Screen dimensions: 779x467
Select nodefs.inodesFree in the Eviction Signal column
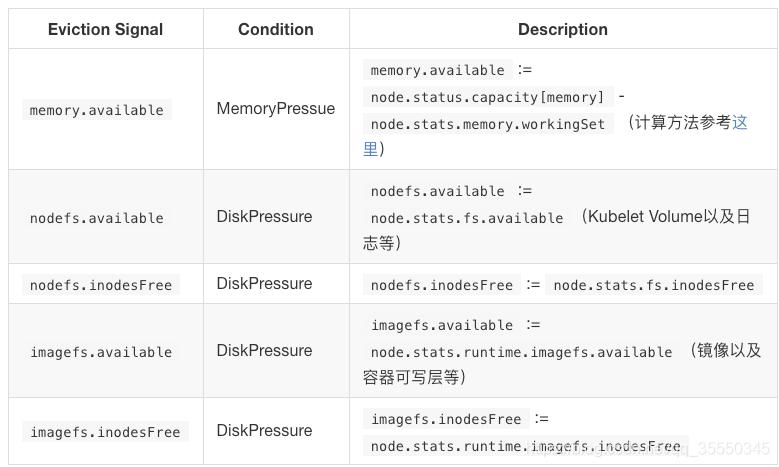(101, 285)
